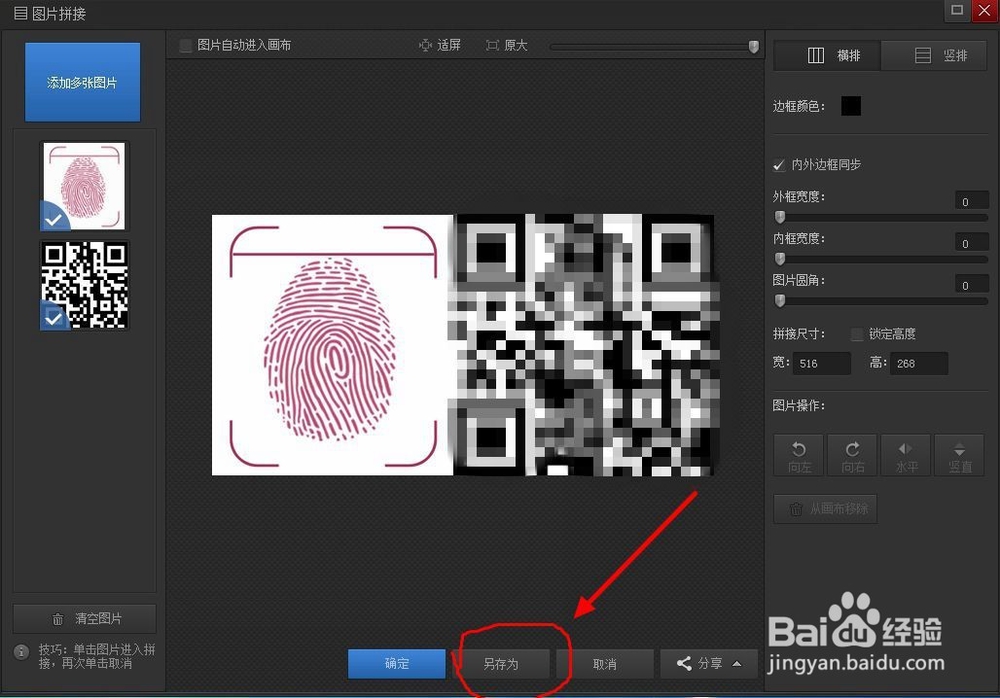Screen dimensions: 1000x698
Task: Click the zoom slider handle in the toolbar
Action: point(753,47)
